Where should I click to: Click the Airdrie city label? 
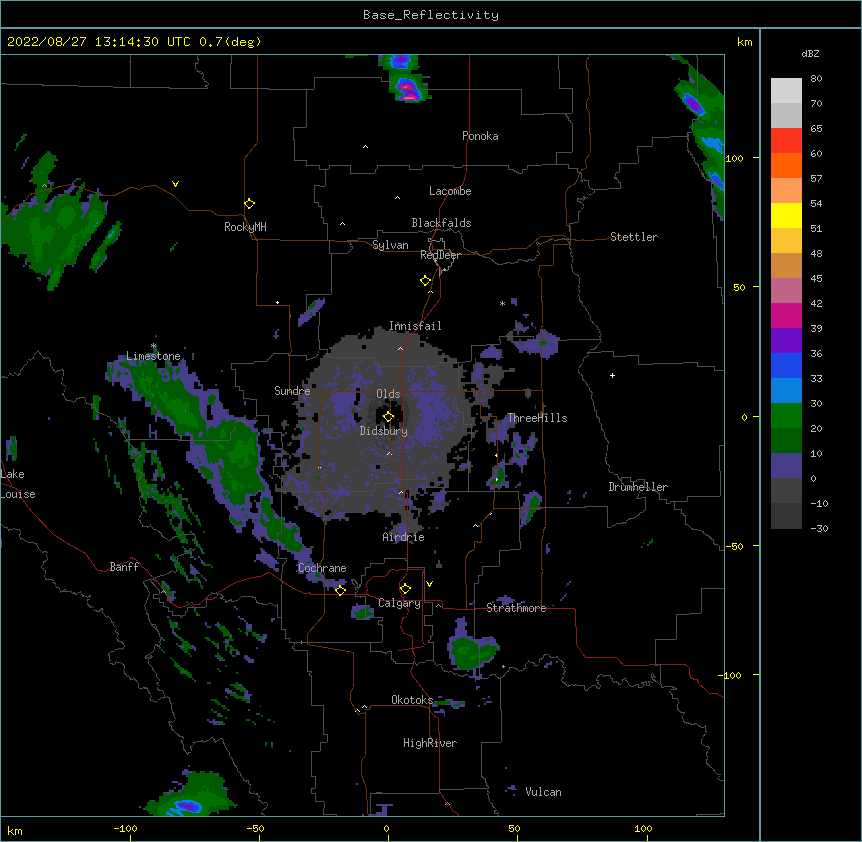403,537
